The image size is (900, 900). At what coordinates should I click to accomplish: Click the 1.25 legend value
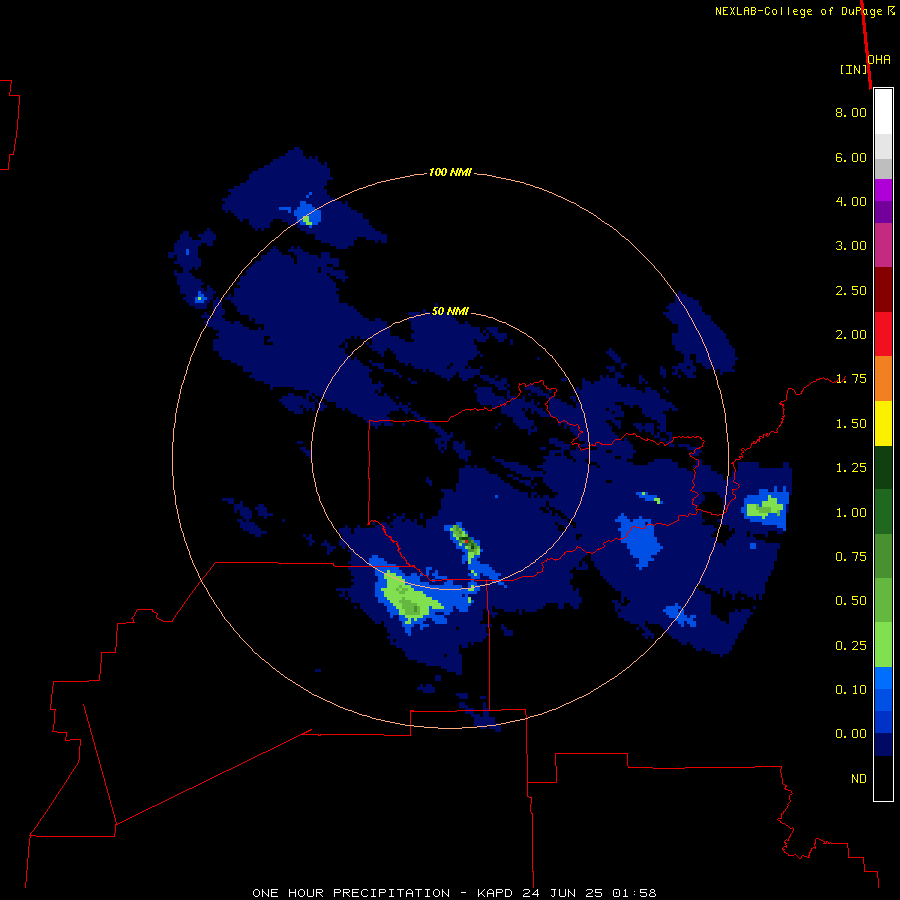851,468
